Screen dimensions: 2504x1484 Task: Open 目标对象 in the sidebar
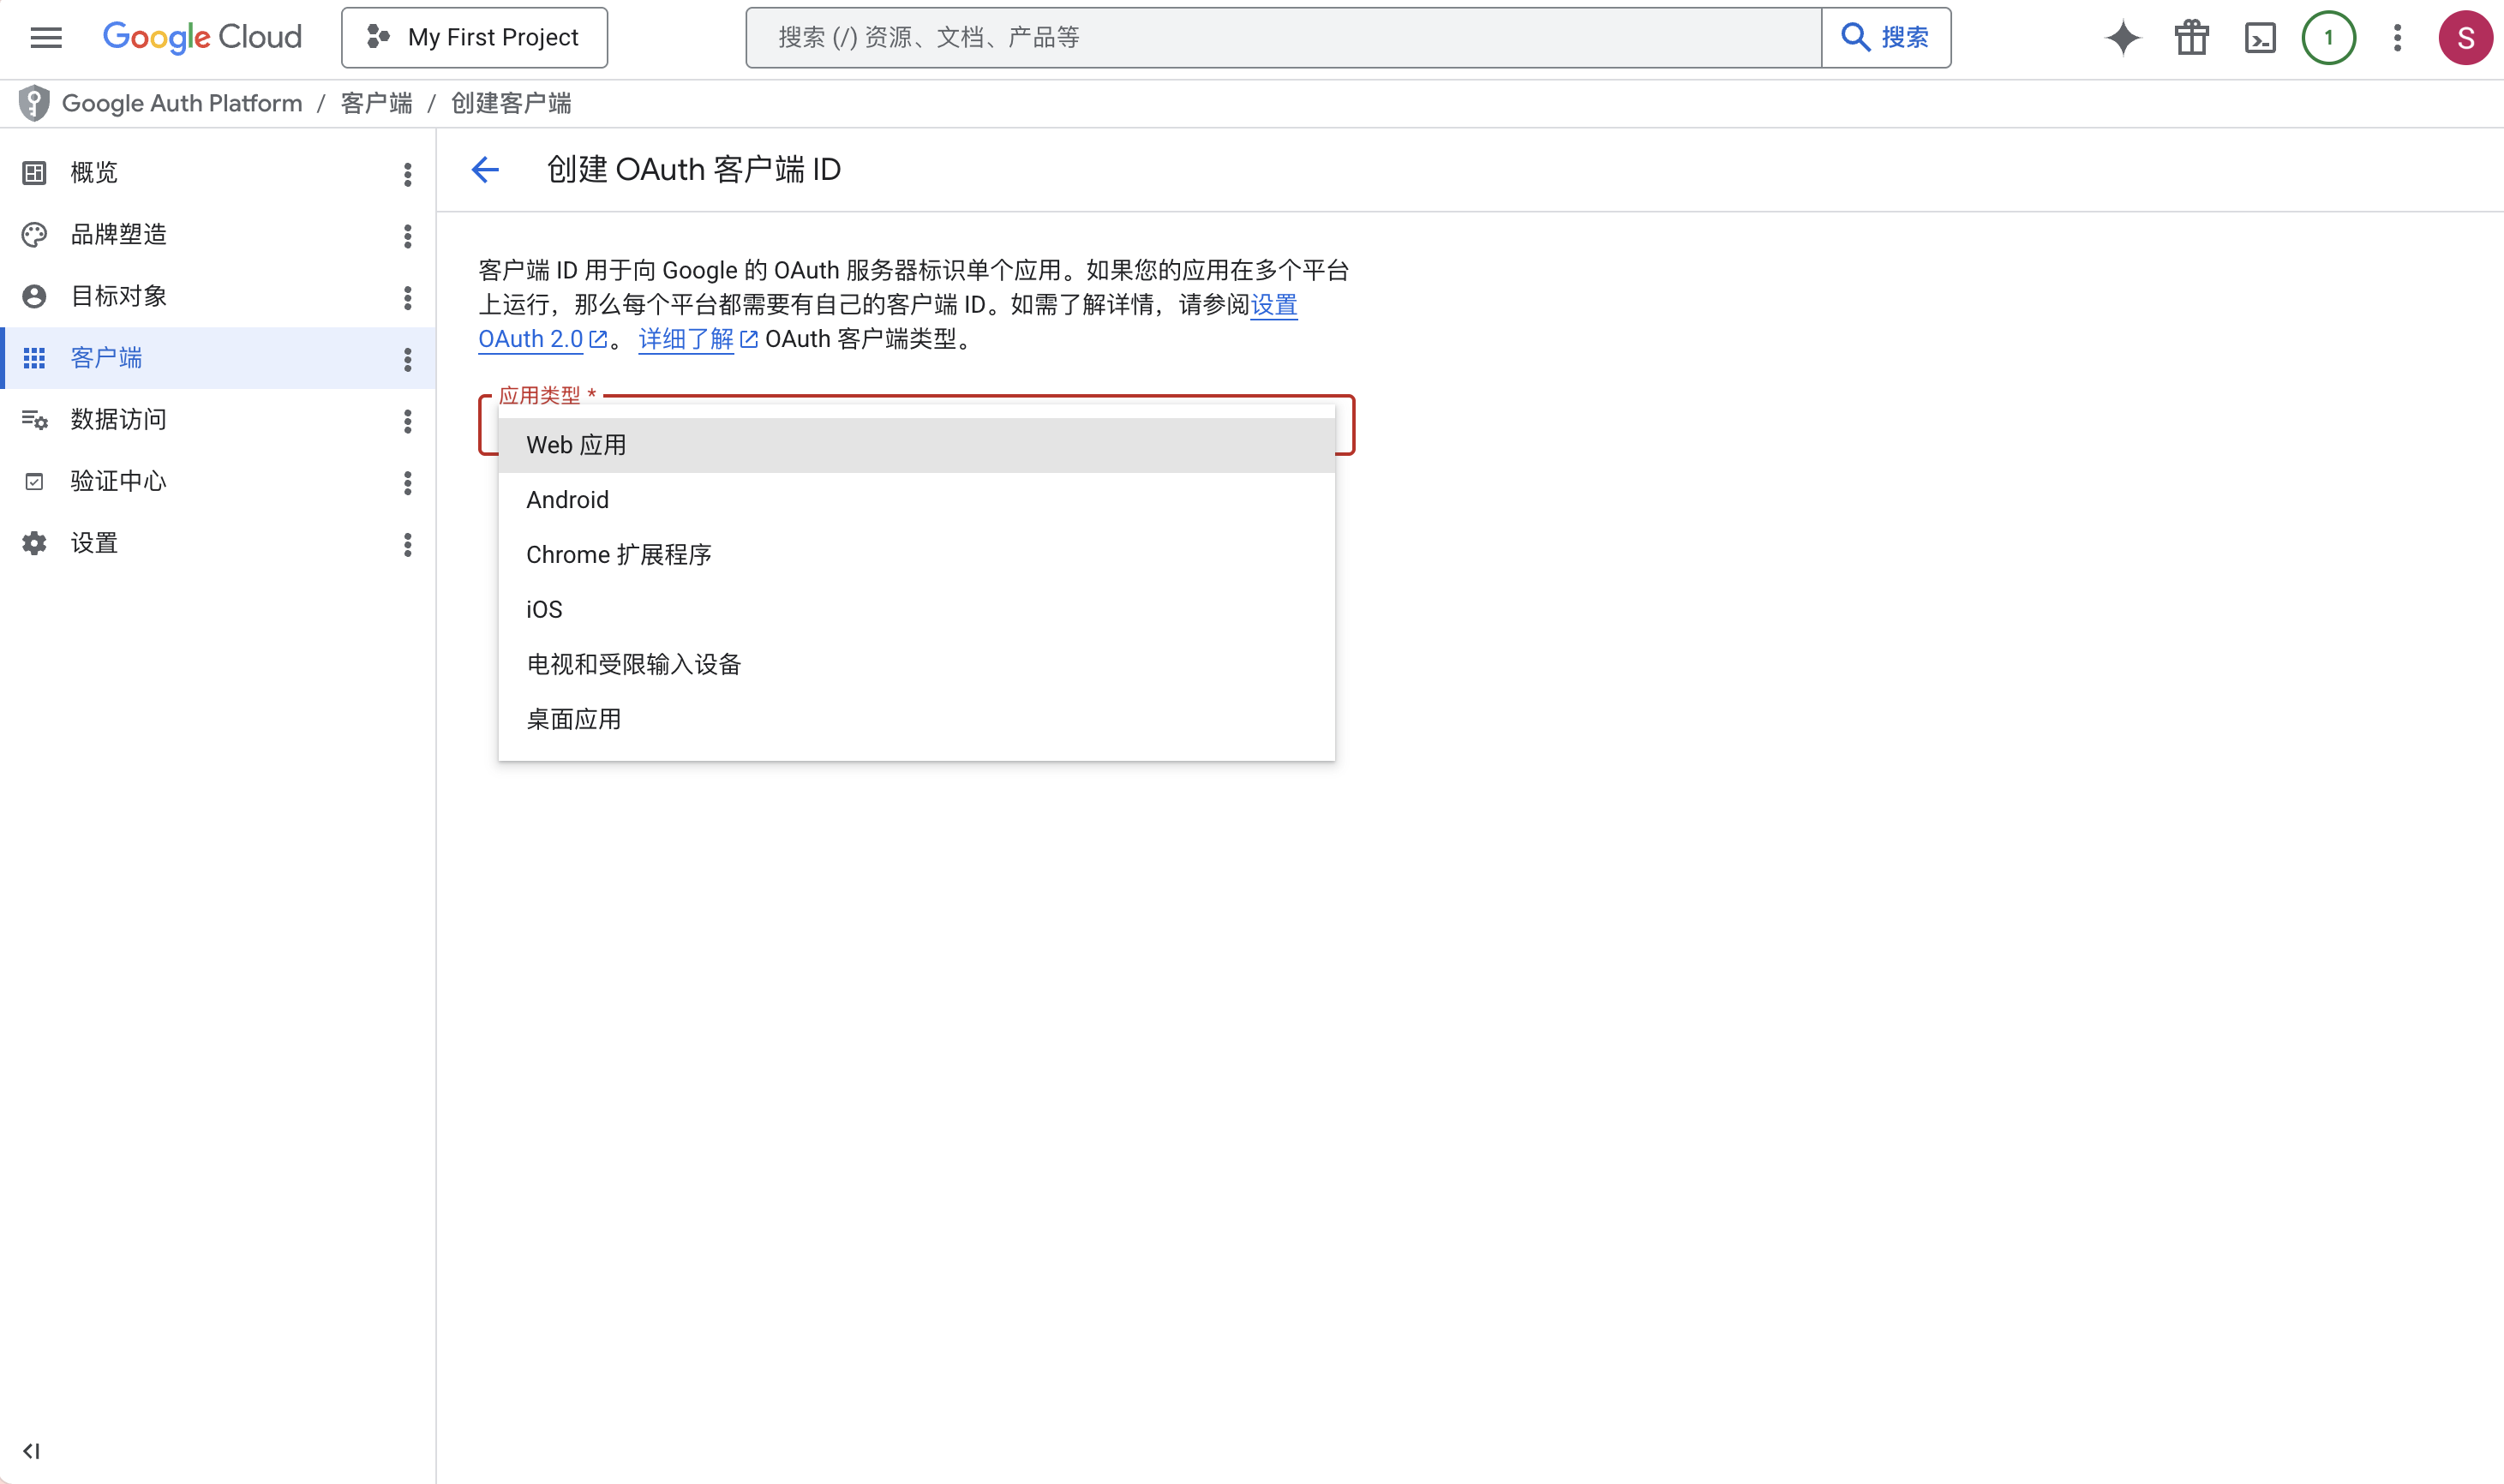pos(218,297)
